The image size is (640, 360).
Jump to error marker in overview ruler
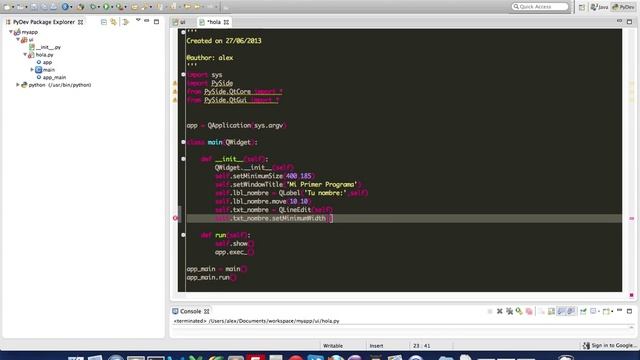631,218
